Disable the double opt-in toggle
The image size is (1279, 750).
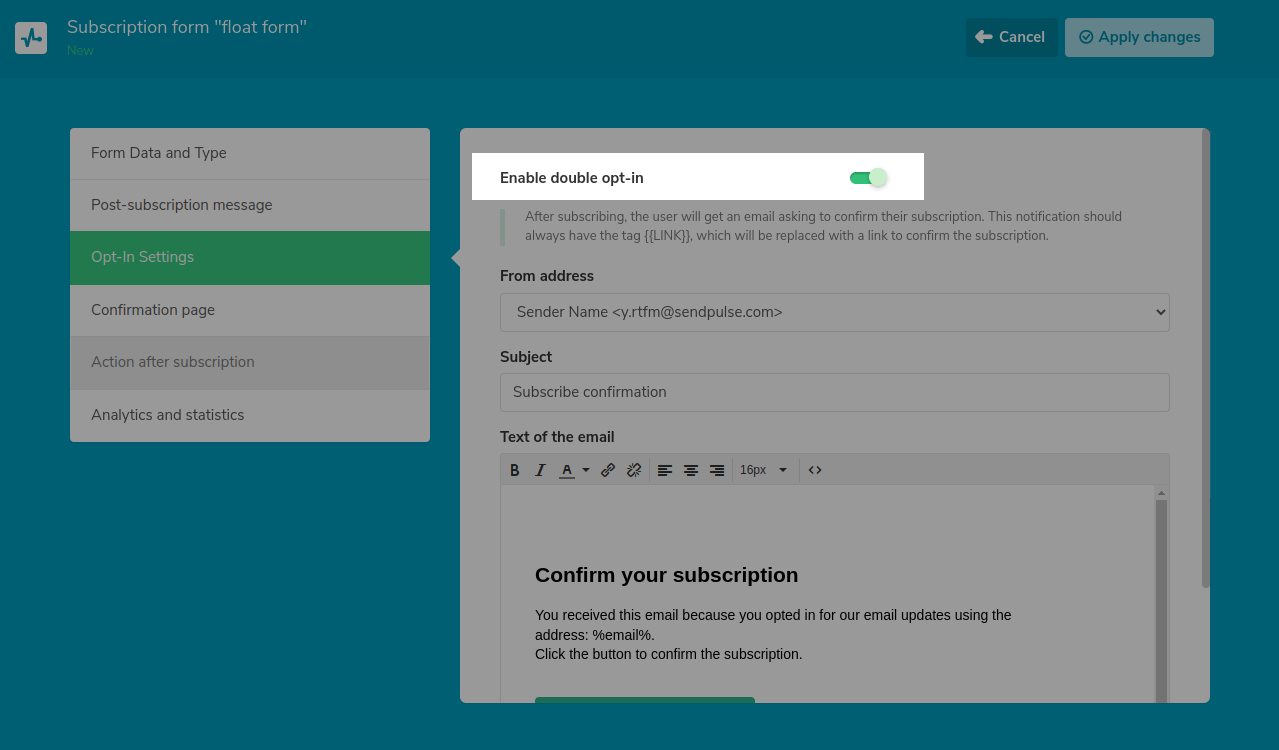tap(867, 178)
